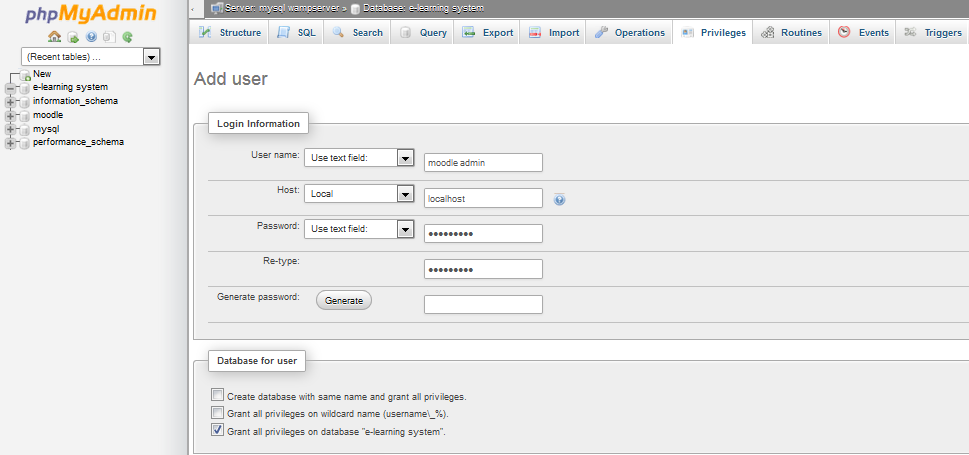Open the Events tab
Viewport: 969px width, 455px height.
tap(863, 33)
